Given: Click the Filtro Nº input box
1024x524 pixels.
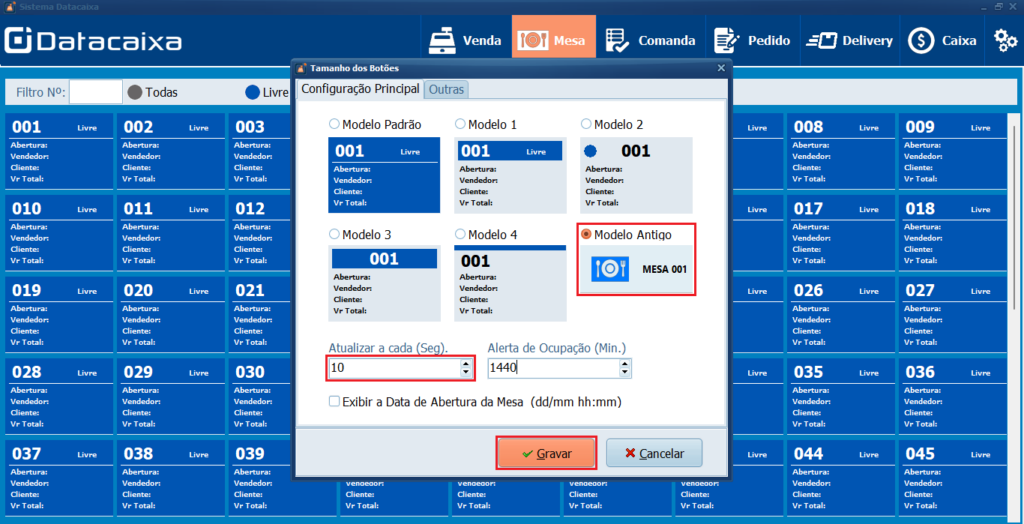Looking at the screenshot, I should coord(96,93).
